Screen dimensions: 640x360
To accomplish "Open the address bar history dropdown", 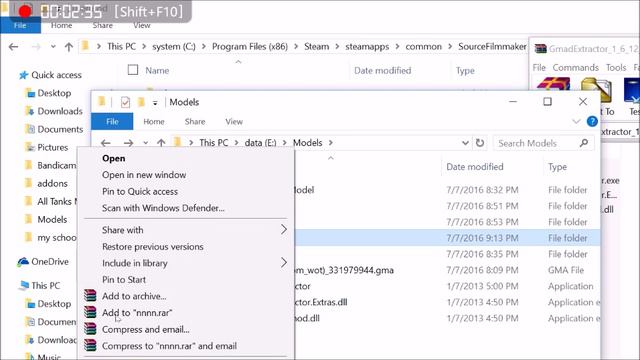I will click(x=465, y=143).
